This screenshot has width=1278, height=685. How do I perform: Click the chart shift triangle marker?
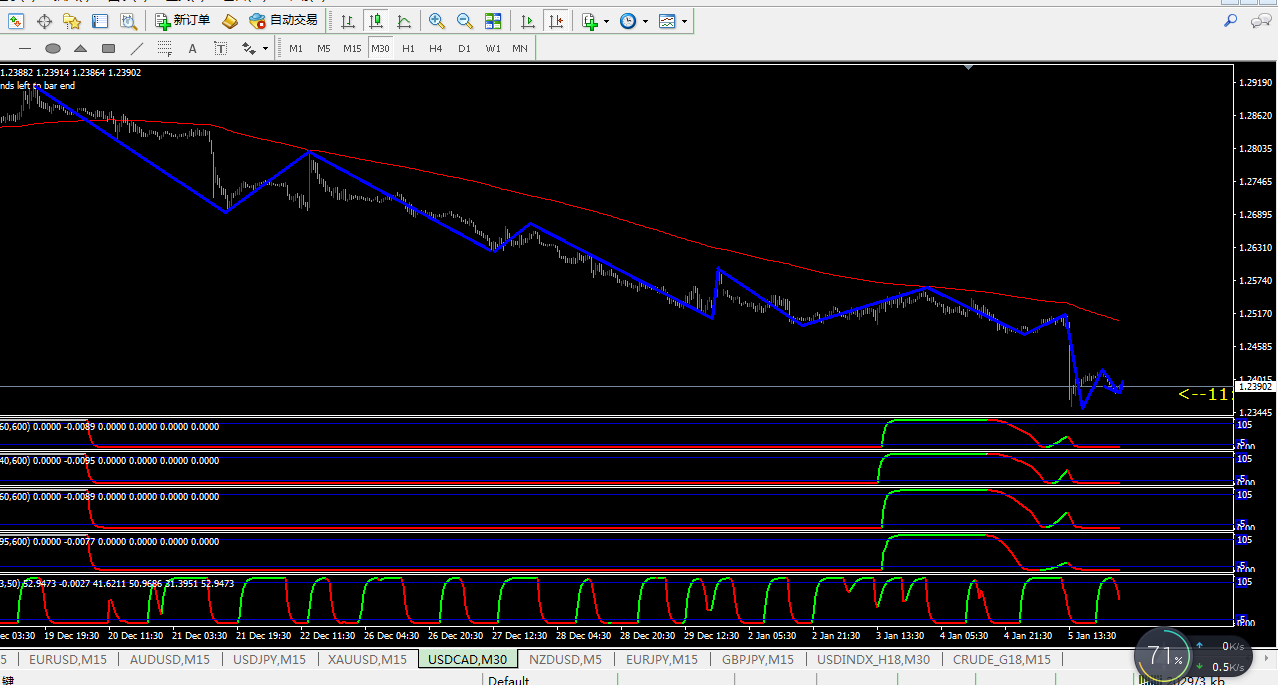point(968,67)
